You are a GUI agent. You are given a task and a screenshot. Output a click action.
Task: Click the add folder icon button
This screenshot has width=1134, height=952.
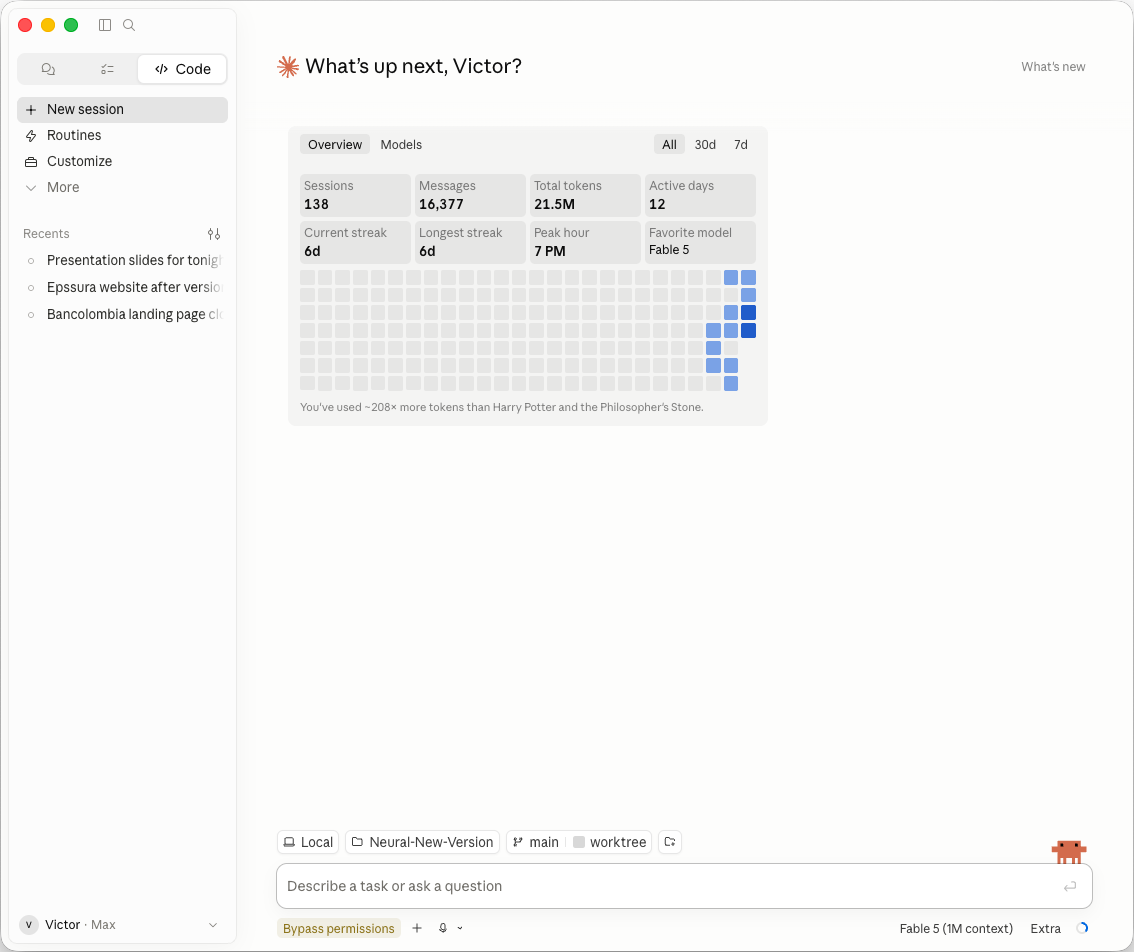click(x=670, y=843)
